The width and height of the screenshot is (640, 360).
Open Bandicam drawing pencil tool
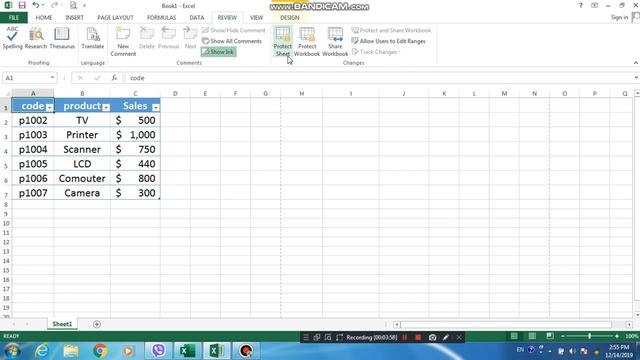point(446,337)
